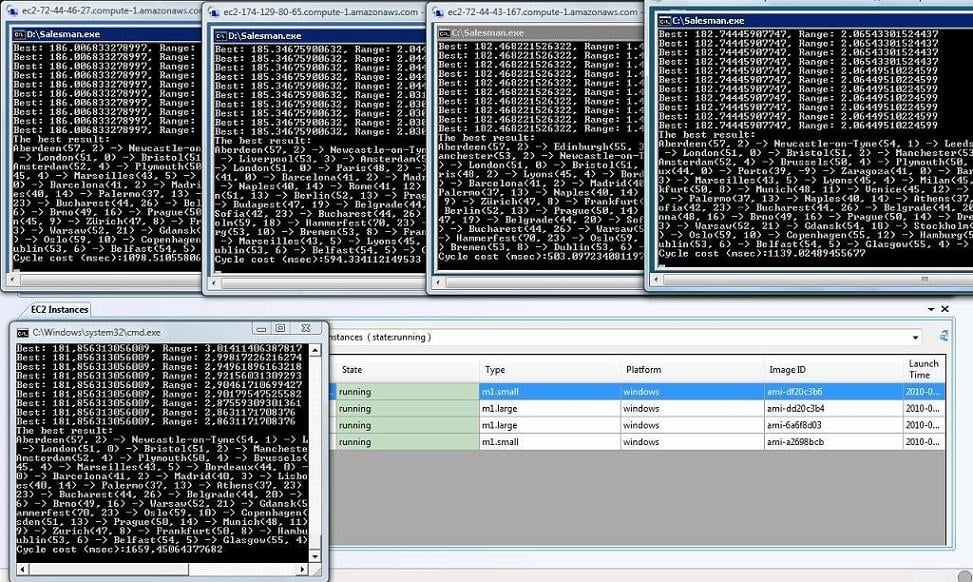
Task: Click the remote desktop icon of ec2-174-129-80-65 window
Action: [214, 12]
